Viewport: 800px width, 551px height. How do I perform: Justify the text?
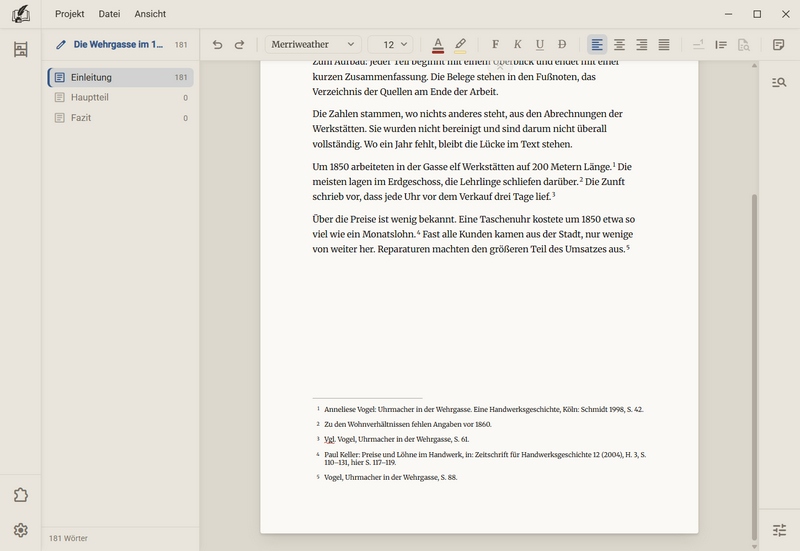point(664,44)
